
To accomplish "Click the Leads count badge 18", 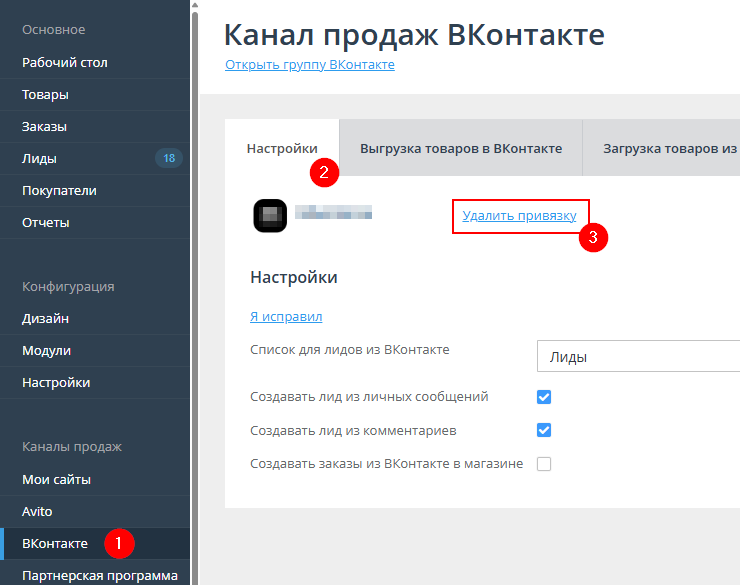I will pyautogui.click(x=168, y=158).
